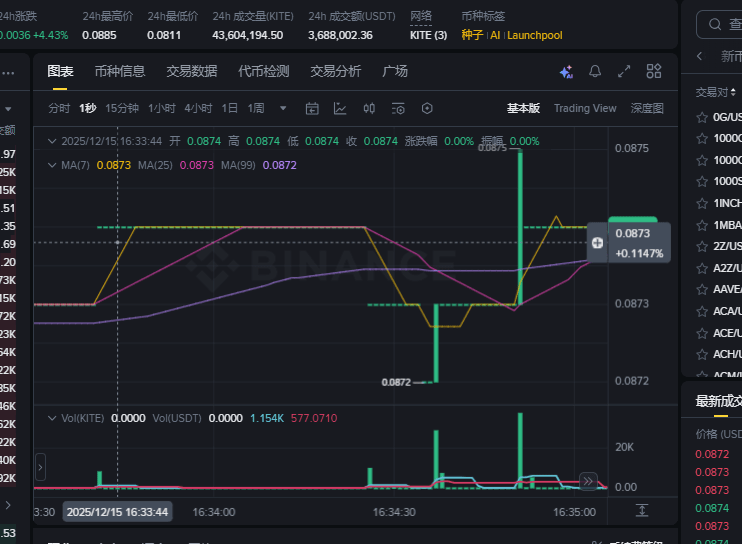This screenshot has height=544, width=742.
Task: Switch to 交易分析 tab
Action: pos(336,71)
